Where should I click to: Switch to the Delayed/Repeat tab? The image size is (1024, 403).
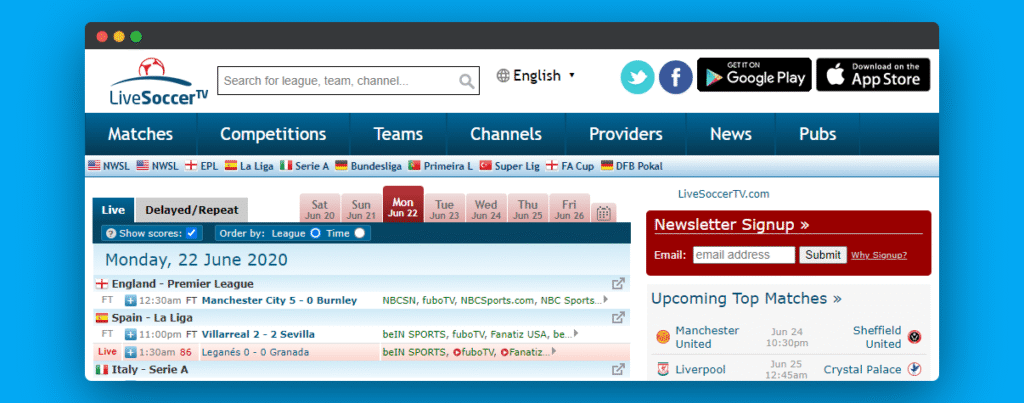pos(192,210)
